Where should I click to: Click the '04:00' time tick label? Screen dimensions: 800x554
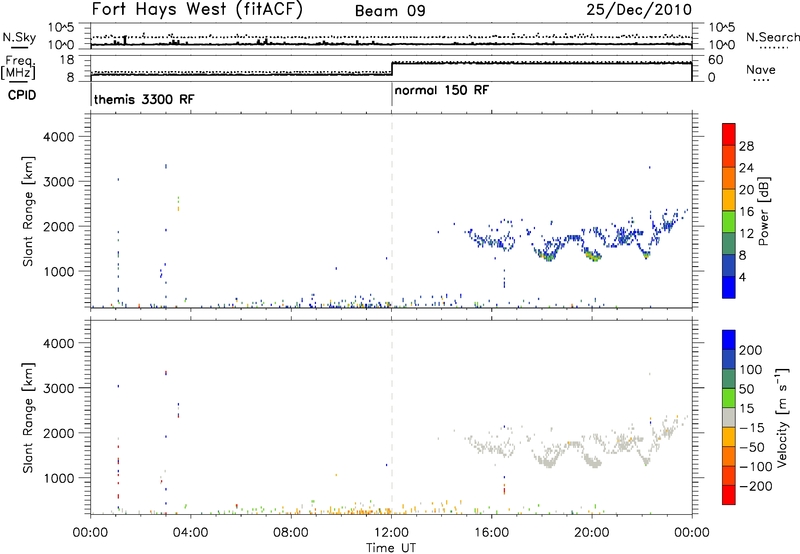coord(191,533)
